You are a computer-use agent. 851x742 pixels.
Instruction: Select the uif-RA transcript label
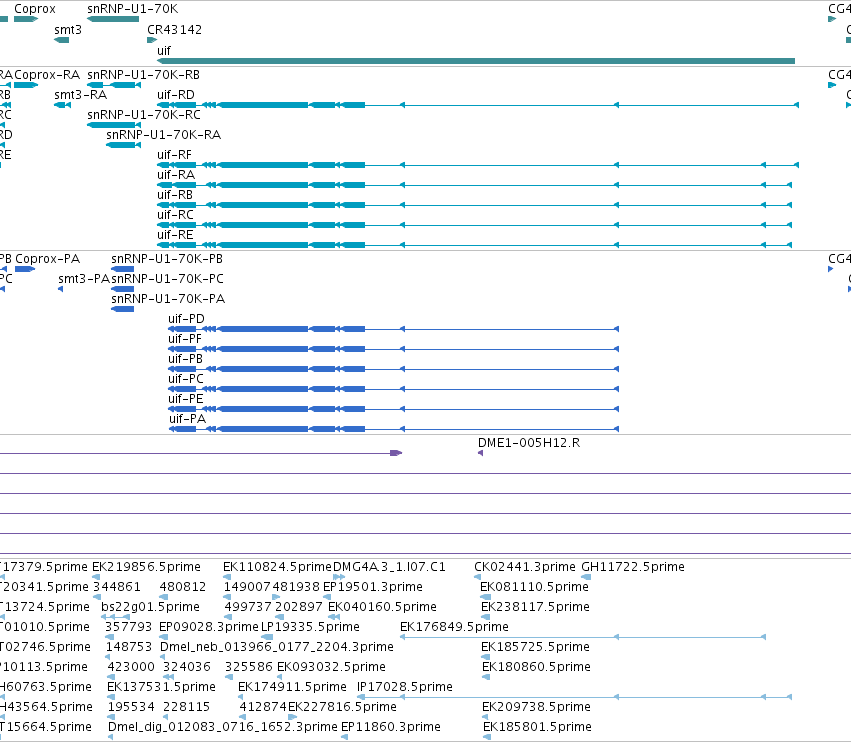pyautogui.click(x=176, y=175)
